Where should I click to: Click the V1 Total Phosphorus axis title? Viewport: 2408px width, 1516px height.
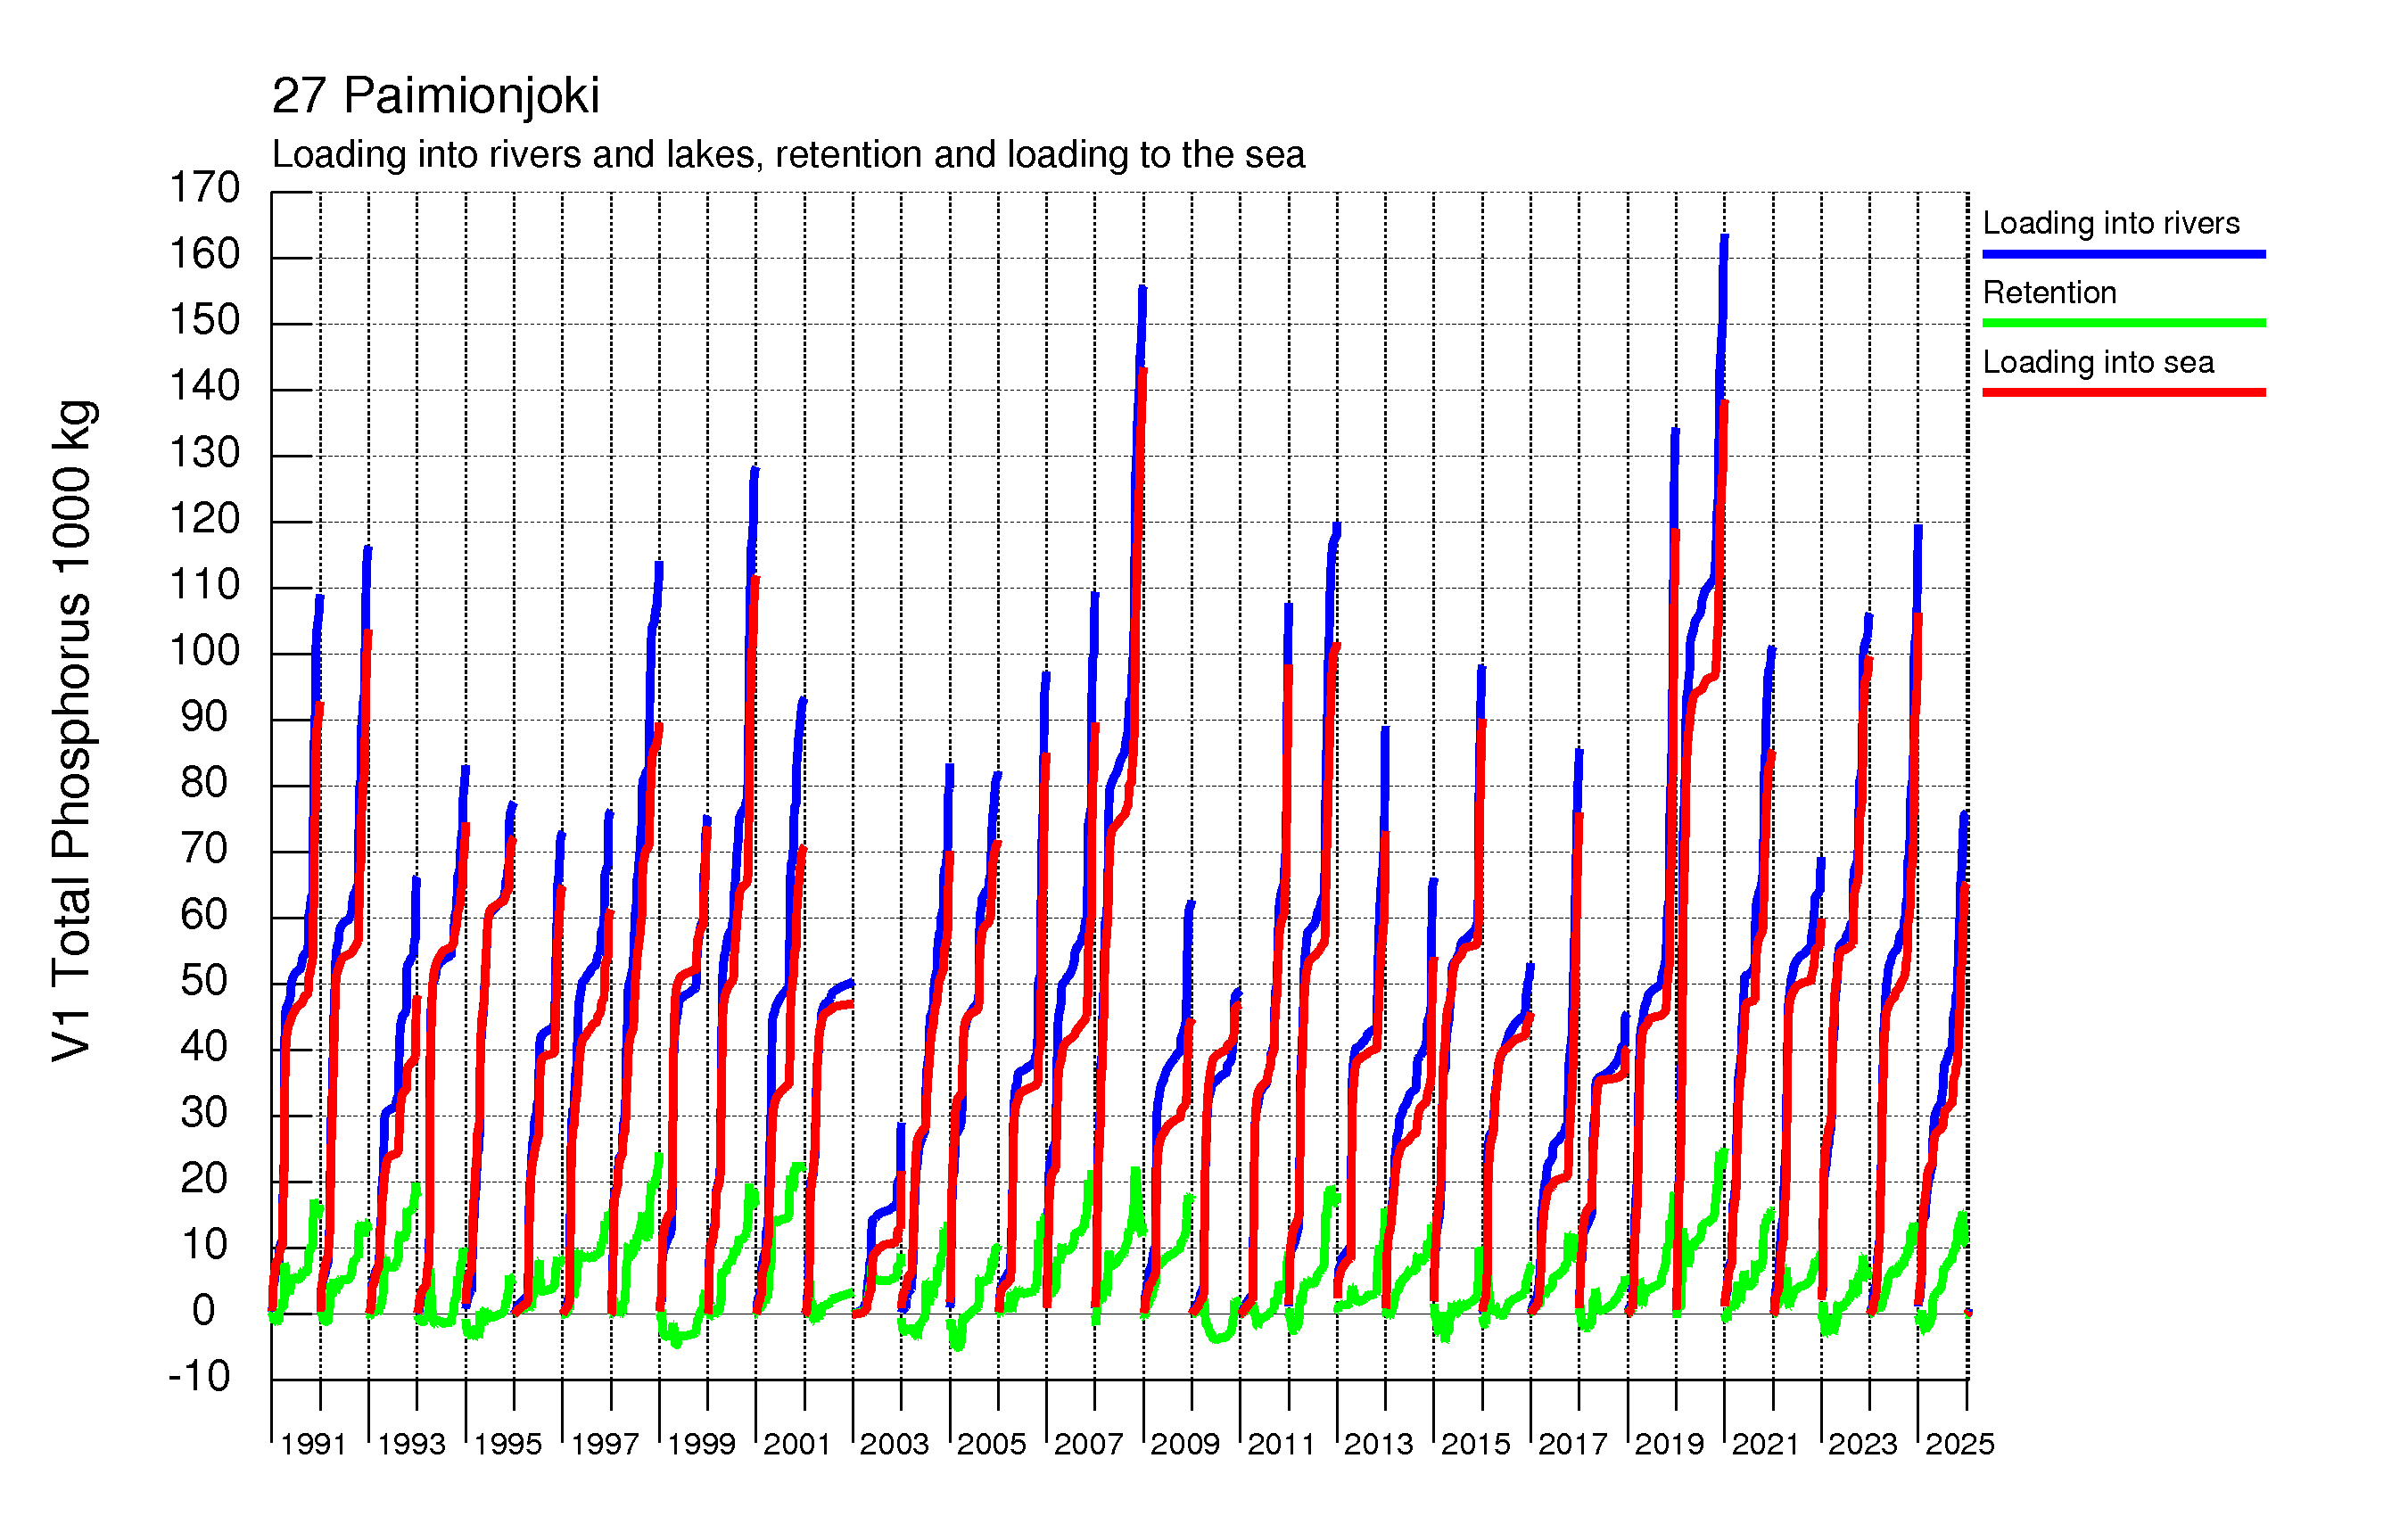72,730
